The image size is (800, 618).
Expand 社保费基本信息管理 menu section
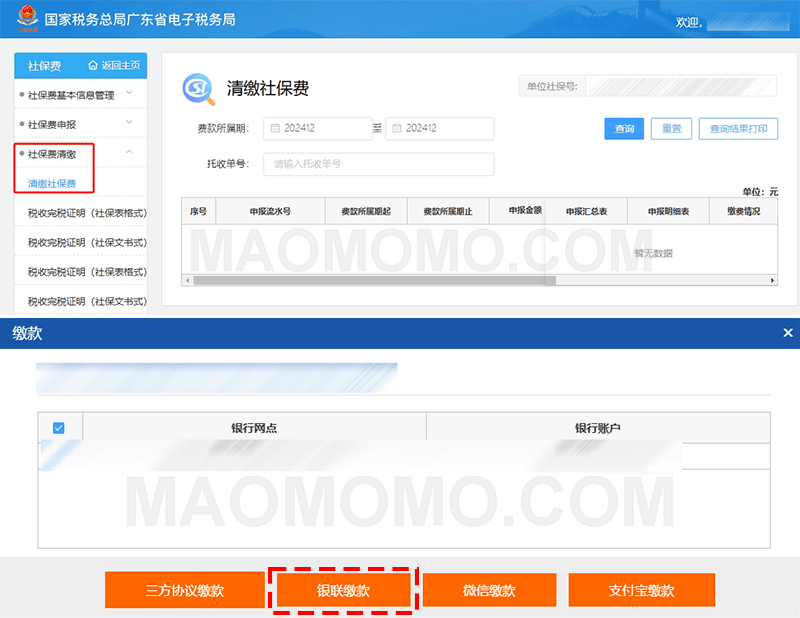pyautogui.click(x=129, y=94)
